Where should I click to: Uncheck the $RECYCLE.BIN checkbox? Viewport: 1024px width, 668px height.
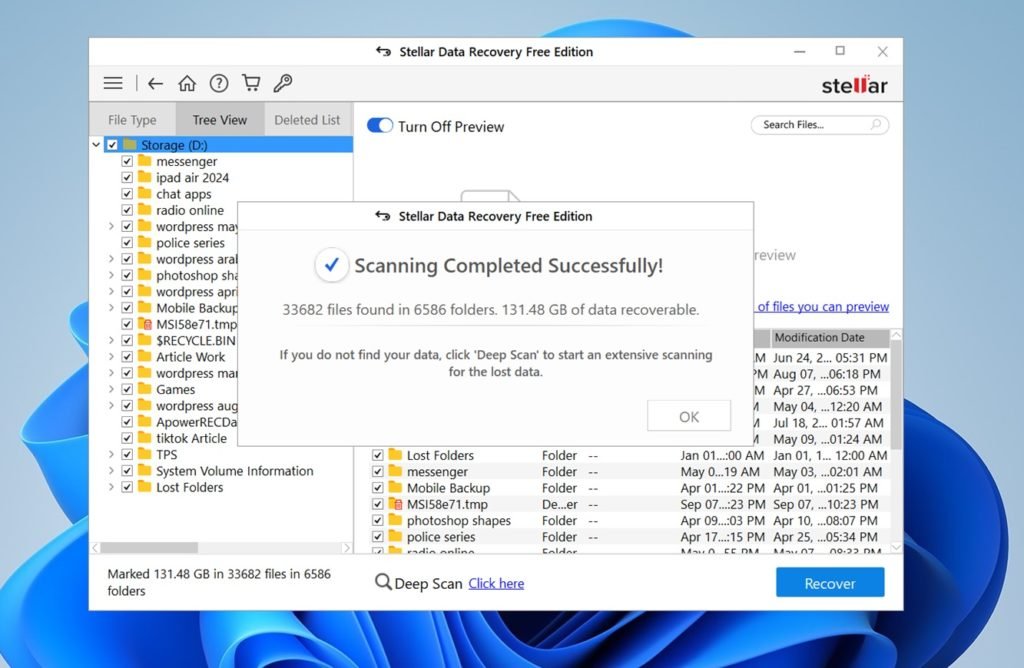pos(127,340)
